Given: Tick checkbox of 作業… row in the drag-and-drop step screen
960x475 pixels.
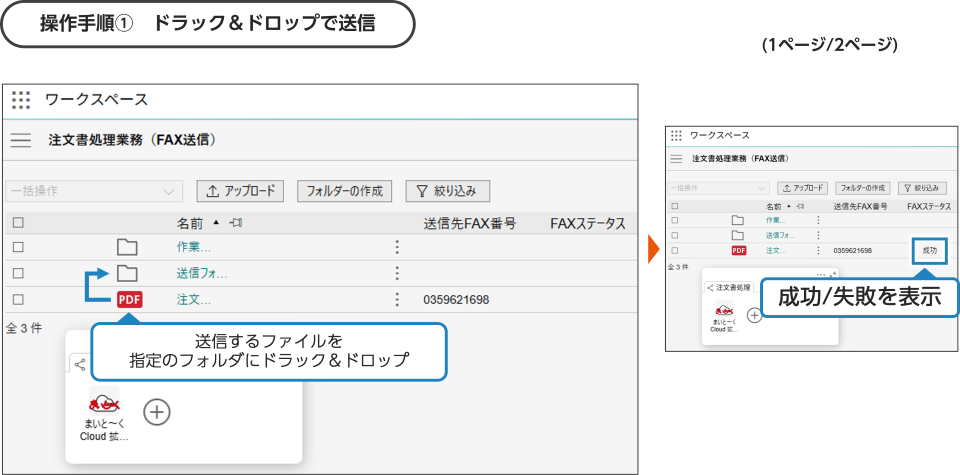Looking at the screenshot, I should tap(18, 247).
